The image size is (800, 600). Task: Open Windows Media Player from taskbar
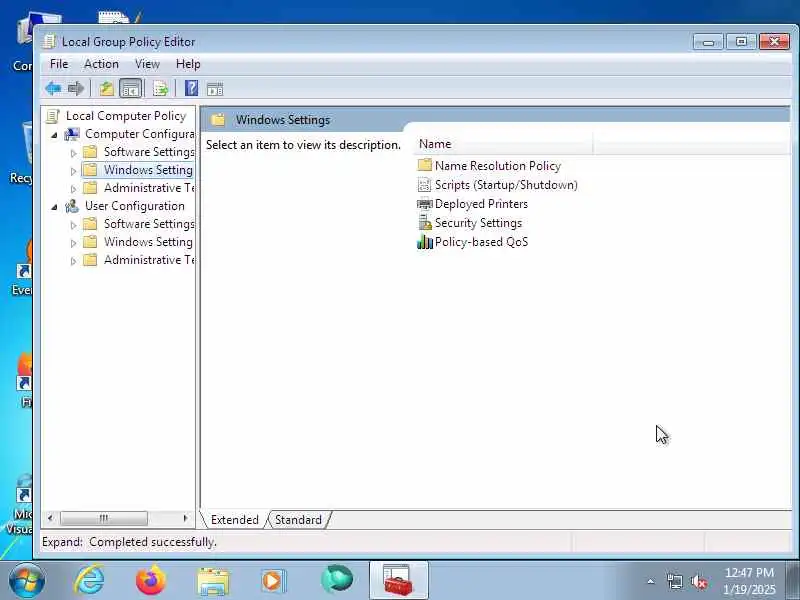coord(274,581)
